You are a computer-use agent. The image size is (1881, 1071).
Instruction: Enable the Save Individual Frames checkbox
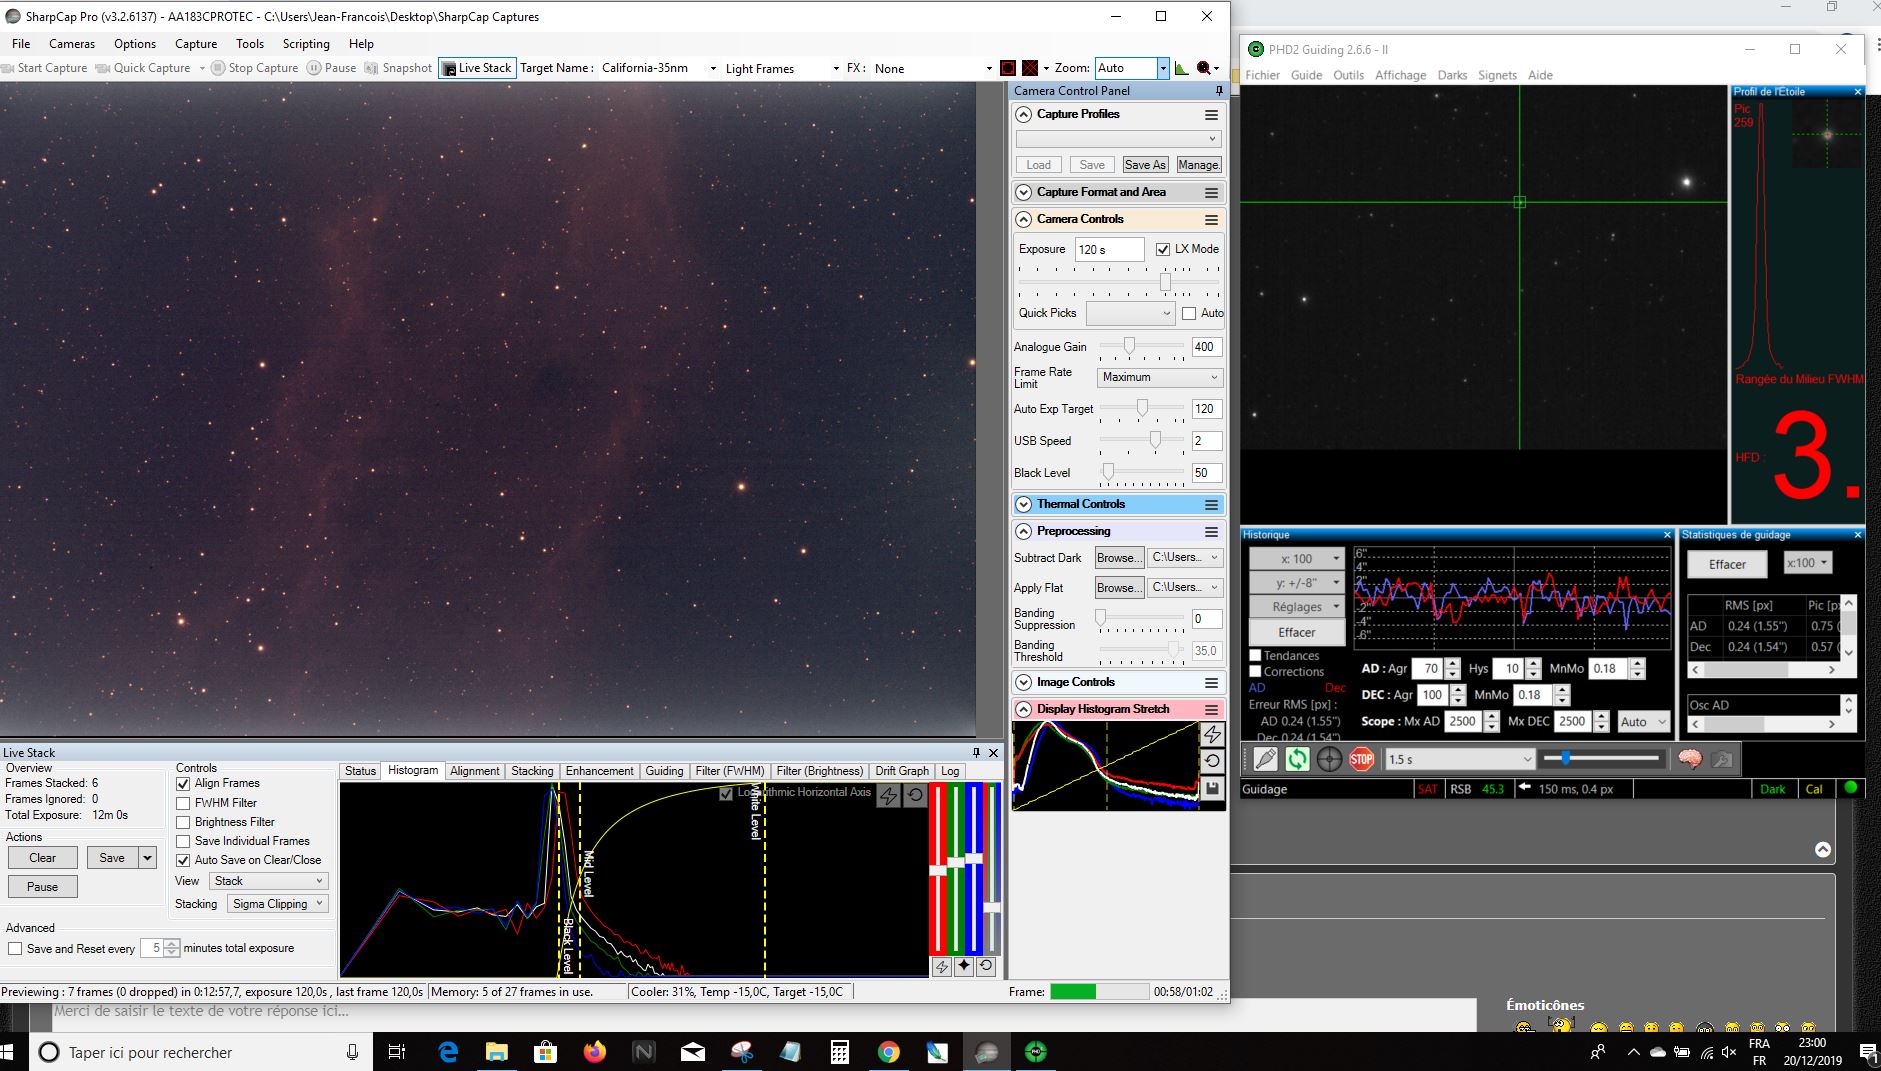[183, 841]
